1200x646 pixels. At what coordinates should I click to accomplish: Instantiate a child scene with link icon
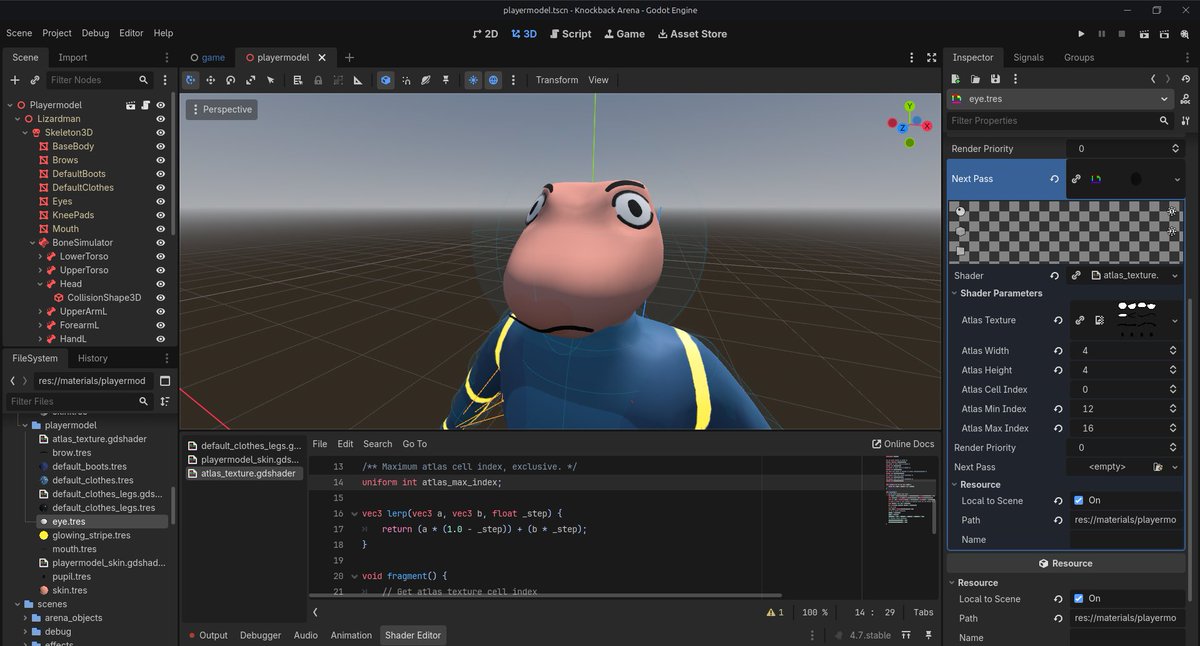tap(35, 80)
